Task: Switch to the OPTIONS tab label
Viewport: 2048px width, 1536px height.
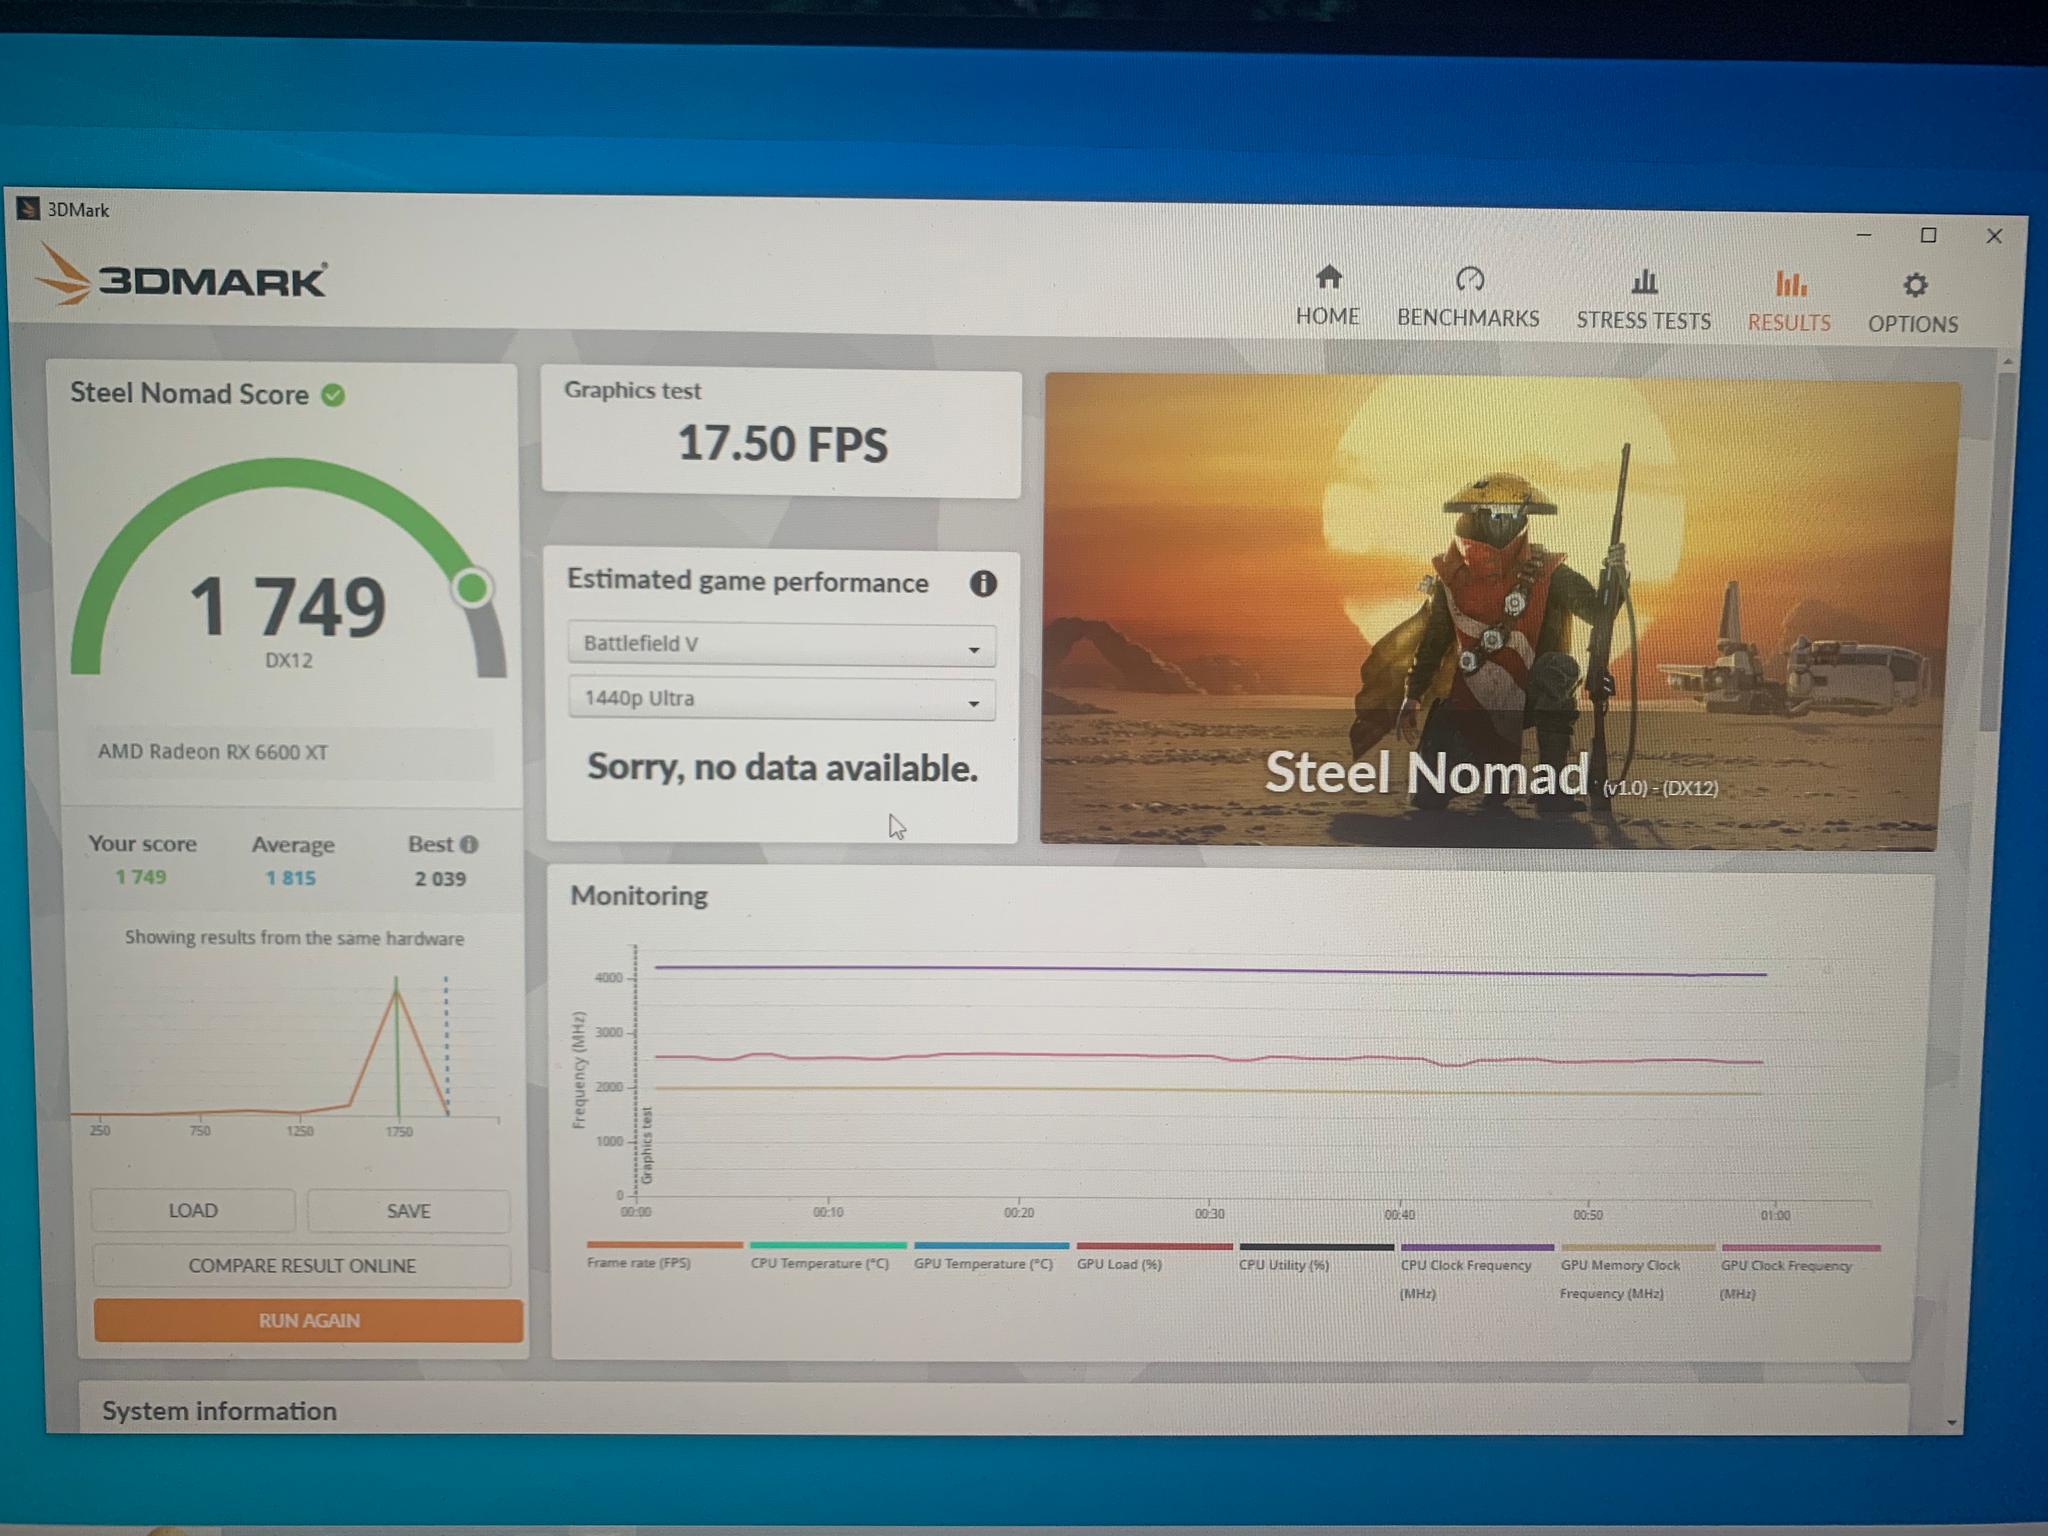Action: [x=1913, y=324]
